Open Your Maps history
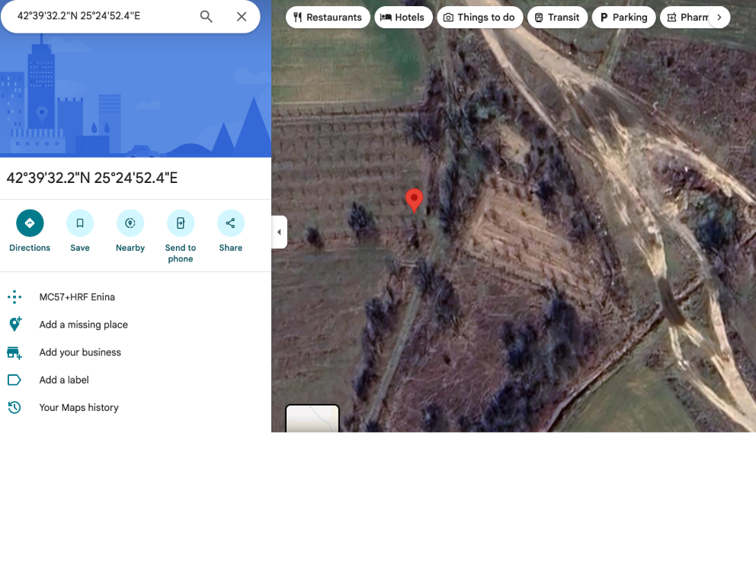This screenshot has width=756, height=567. pos(78,408)
